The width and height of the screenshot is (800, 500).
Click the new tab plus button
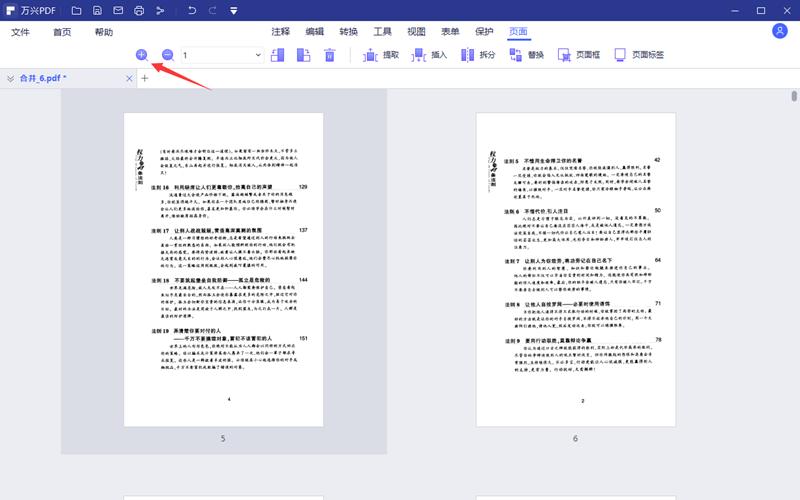click(144, 78)
